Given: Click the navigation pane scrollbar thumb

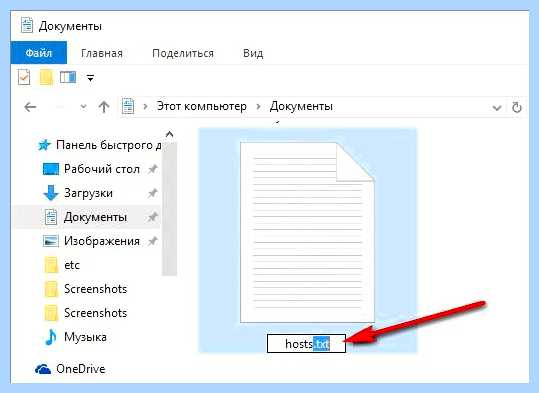Looking at the screenshot, I should click(x=169, y=209).
